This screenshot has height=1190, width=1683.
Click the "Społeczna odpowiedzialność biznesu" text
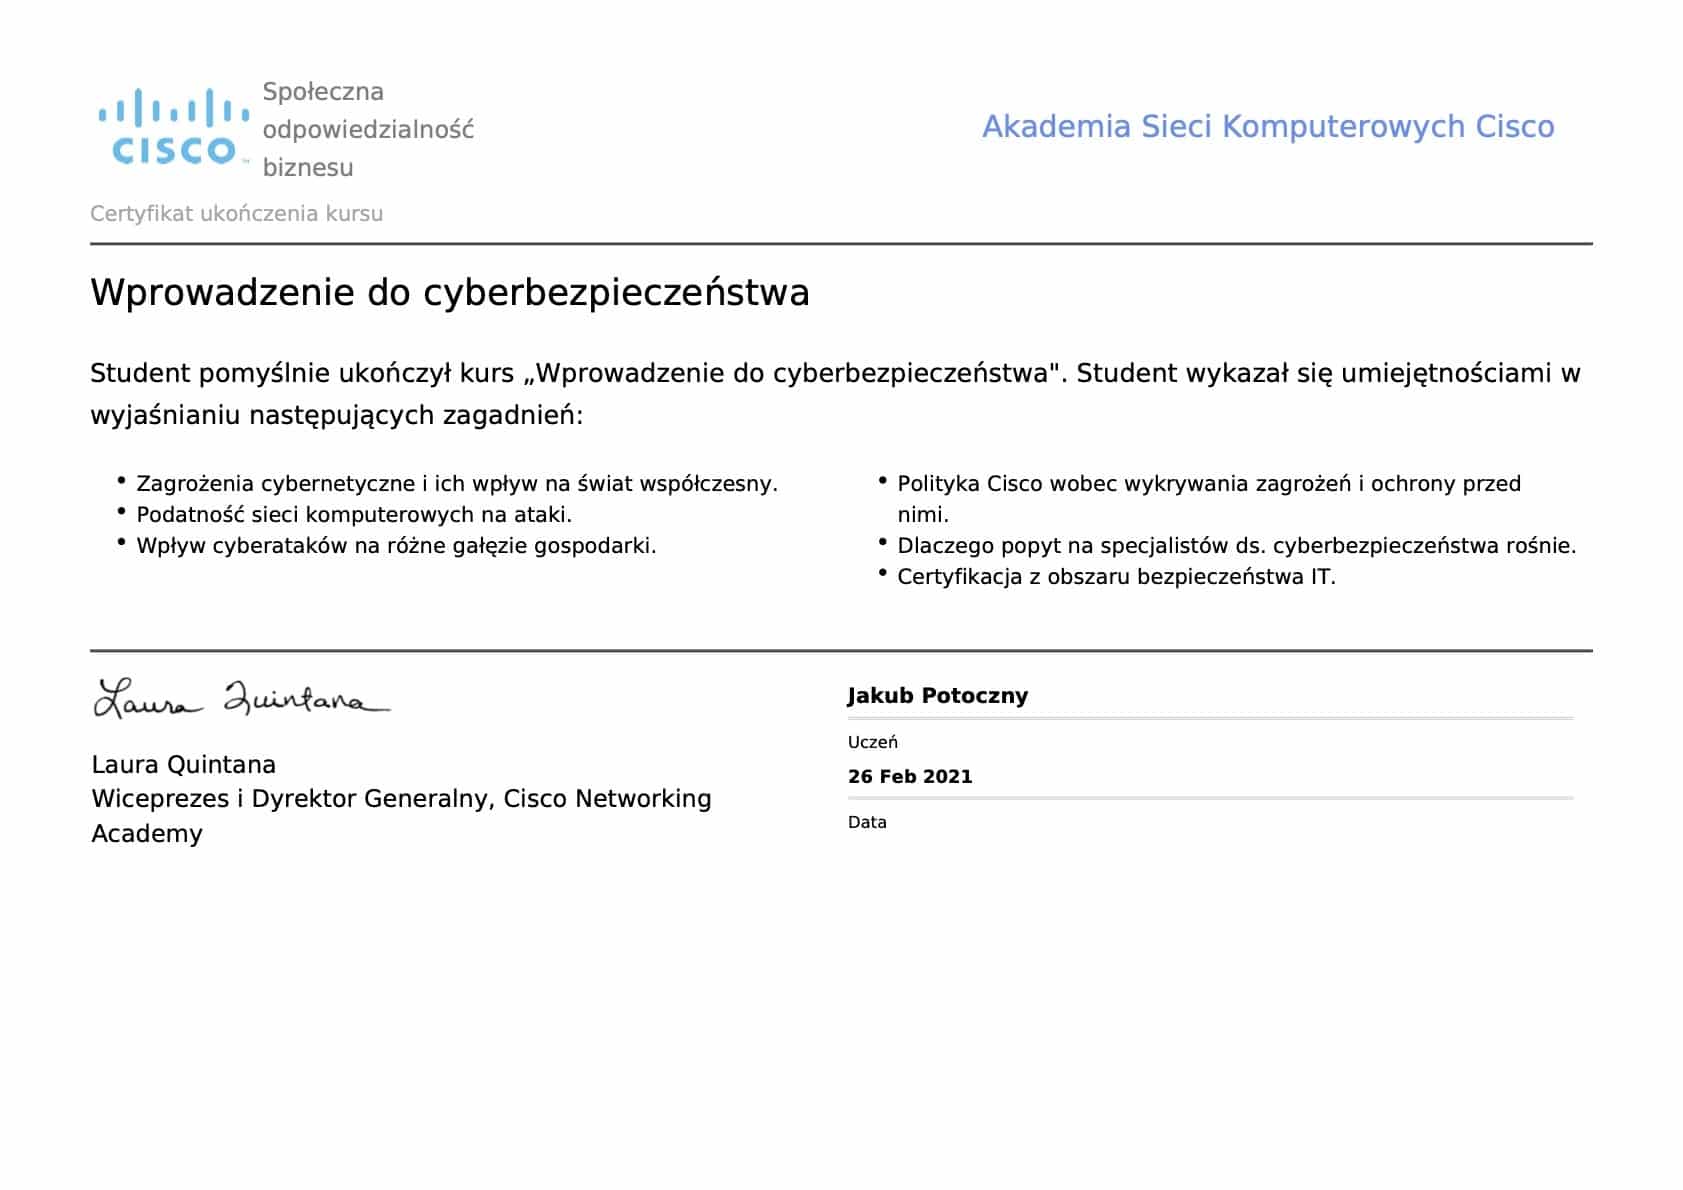367,129
